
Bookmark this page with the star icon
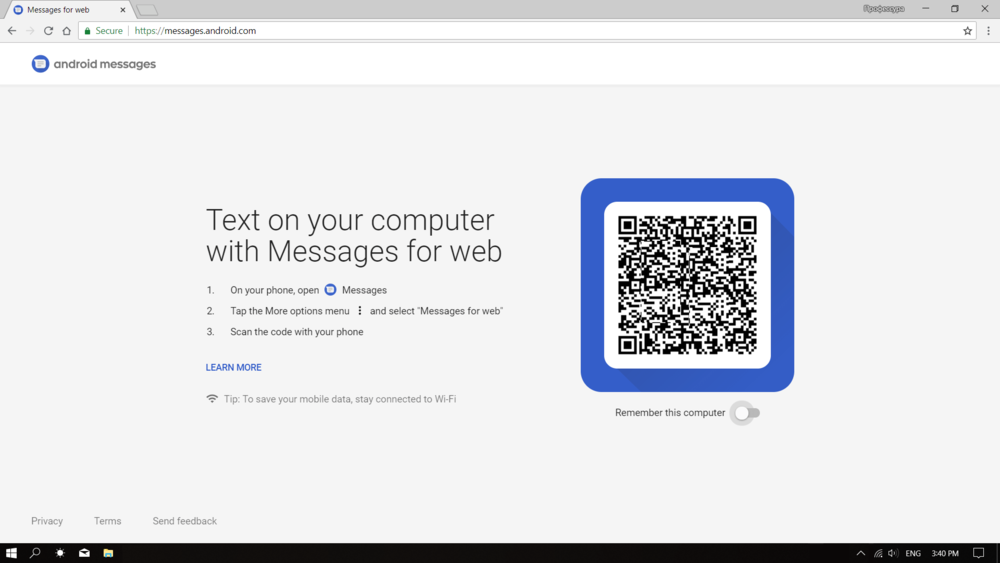click(967, 31)
